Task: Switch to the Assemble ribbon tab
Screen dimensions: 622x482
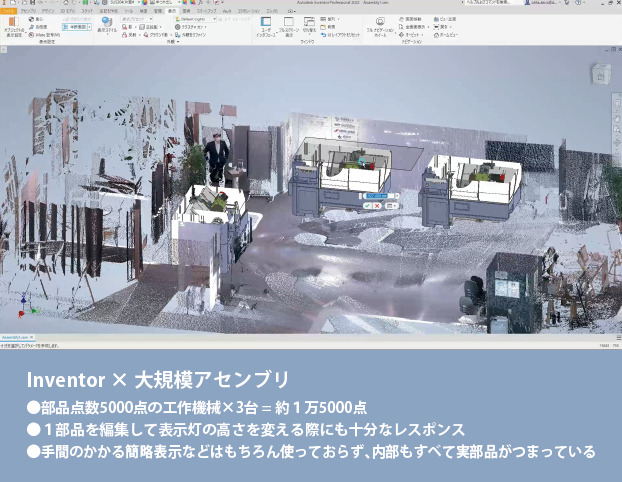Action: pyautogui.click(x=28, y=11)
